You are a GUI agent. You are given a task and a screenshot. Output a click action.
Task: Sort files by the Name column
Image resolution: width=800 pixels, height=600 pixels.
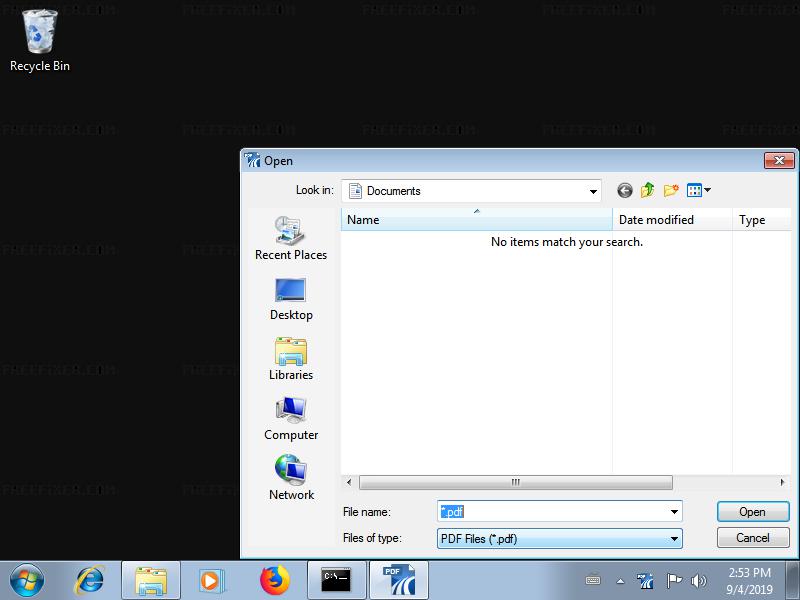477,220
